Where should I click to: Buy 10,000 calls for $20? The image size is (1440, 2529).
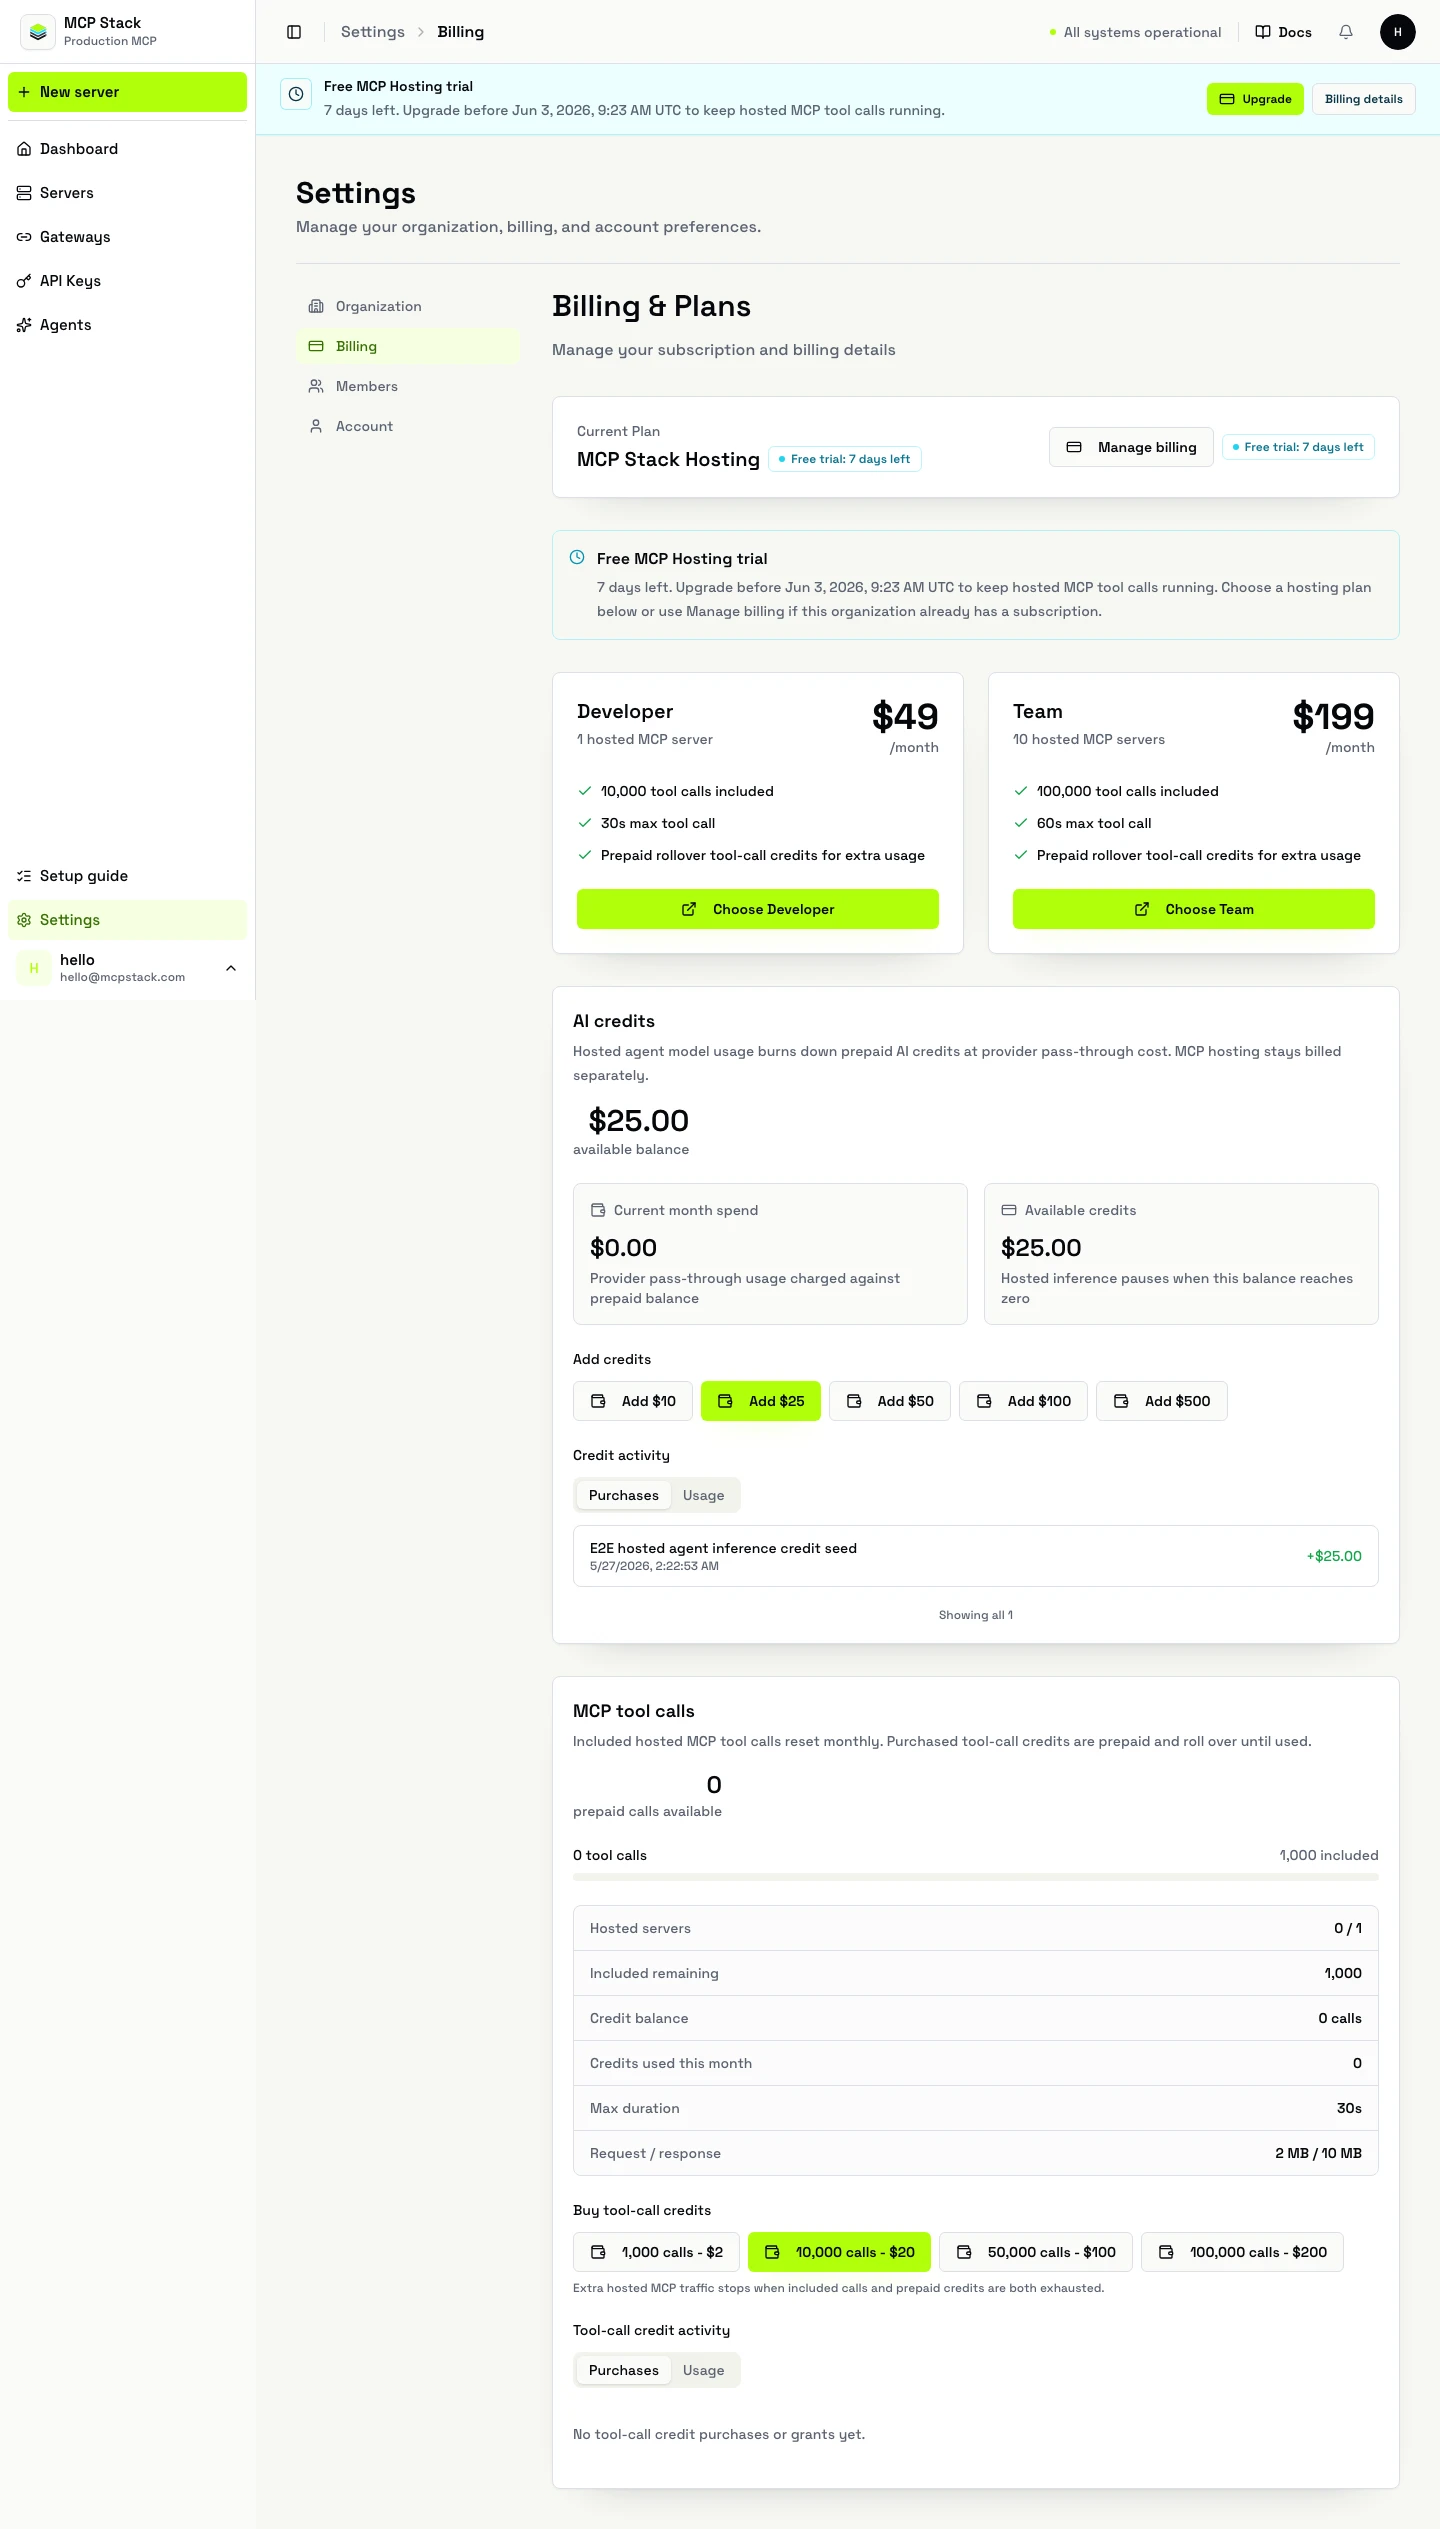839,2252
